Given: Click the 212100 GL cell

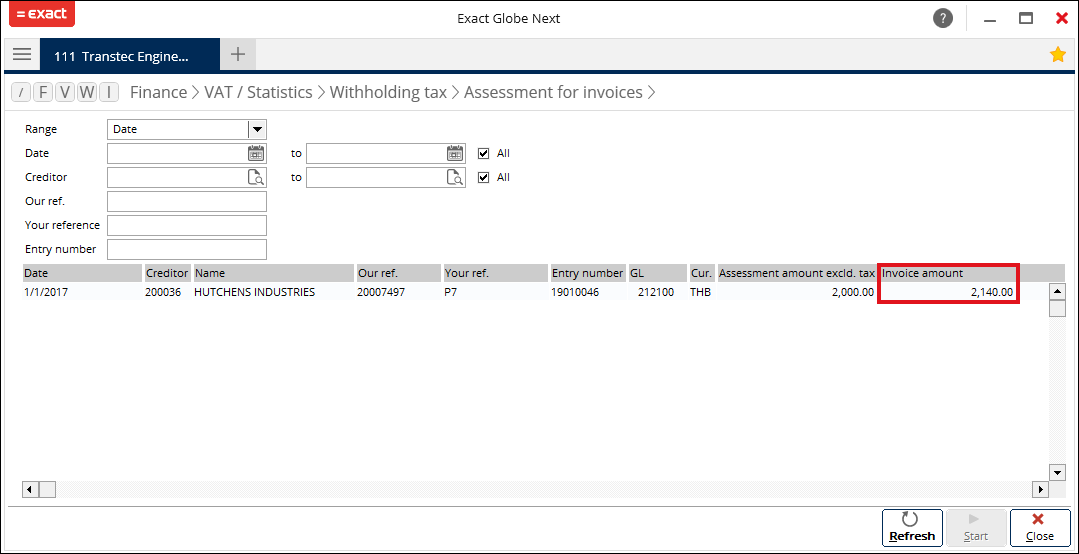Looking at the screenshot, I should point(656,292).
